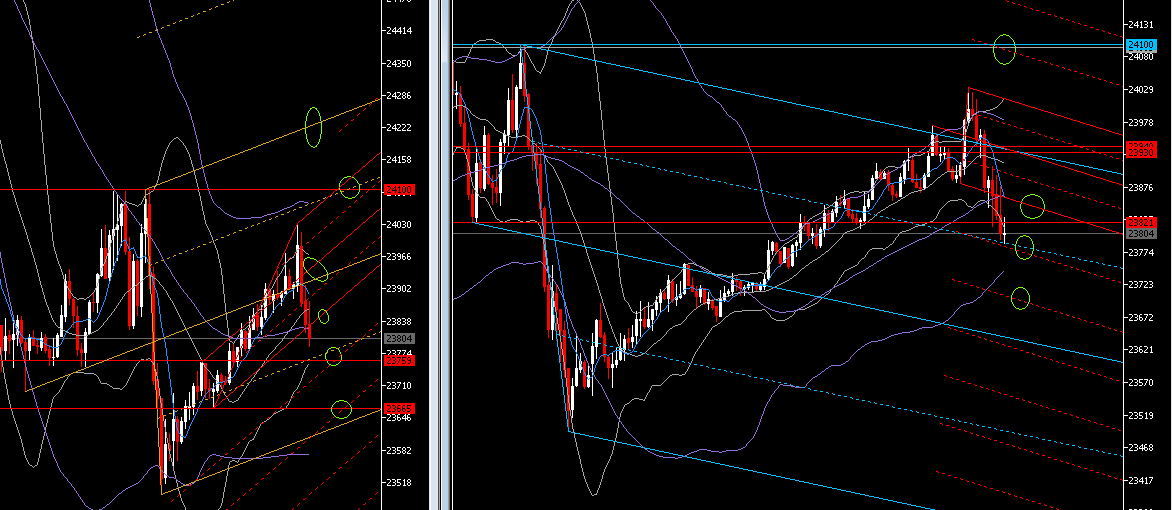Select the blue 24100 price tag, right chart

pos(1142,46)
